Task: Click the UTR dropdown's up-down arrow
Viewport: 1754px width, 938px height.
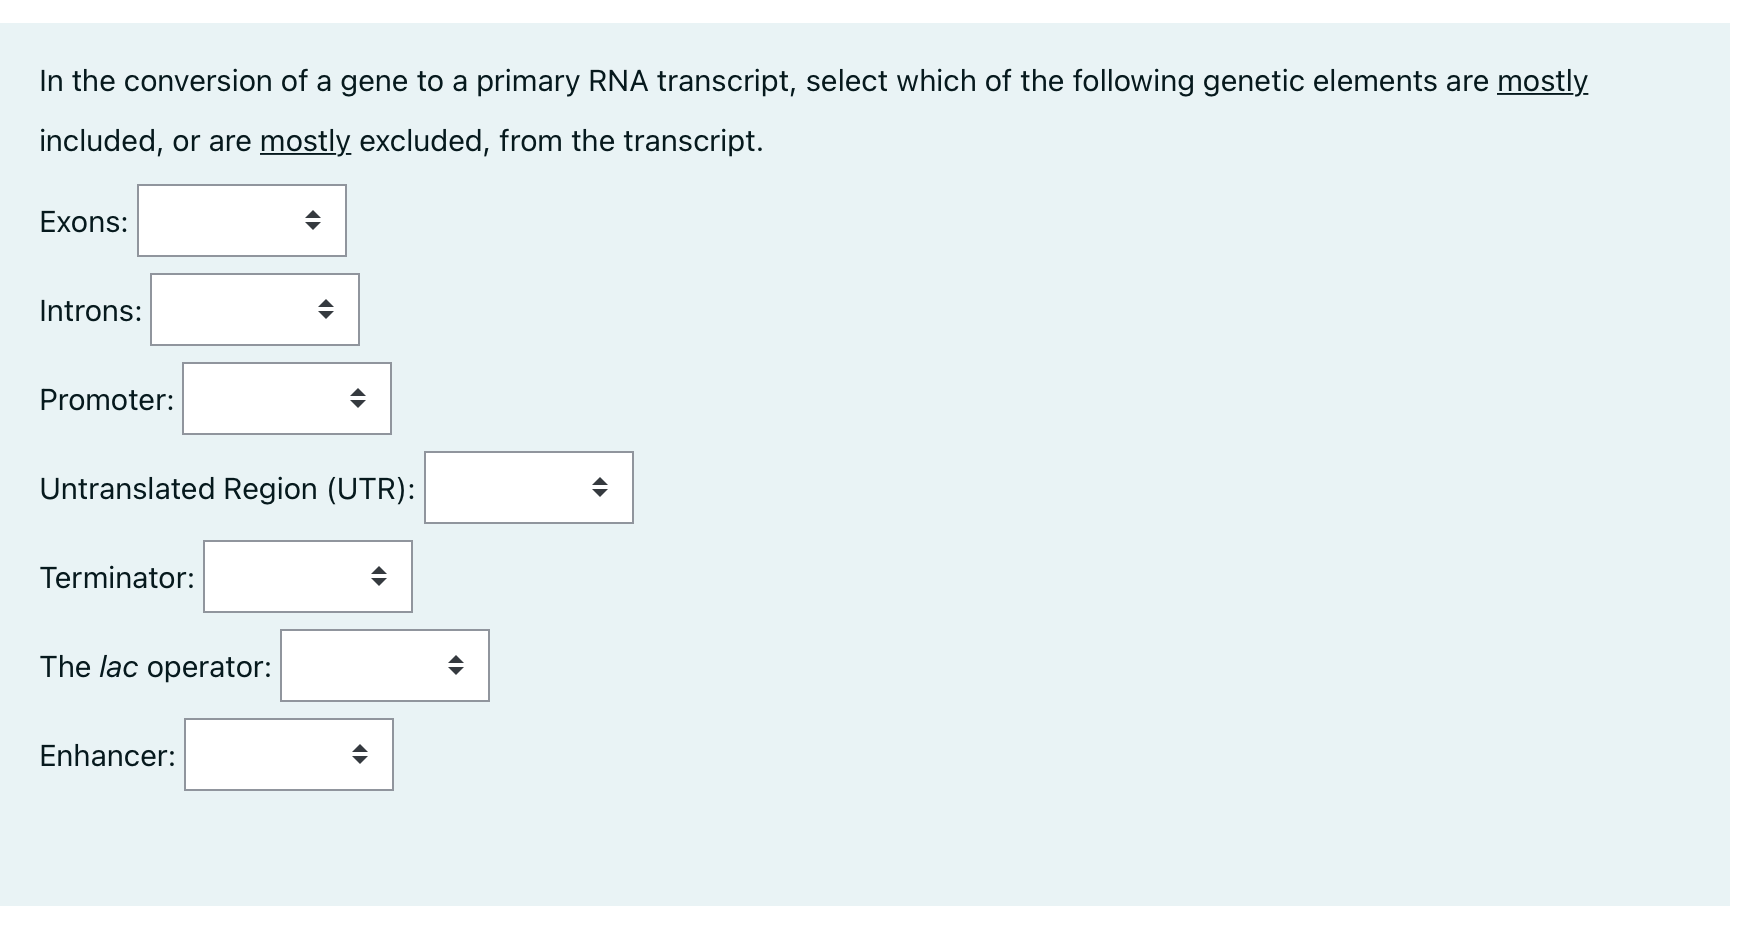Action: pos(600,487)
